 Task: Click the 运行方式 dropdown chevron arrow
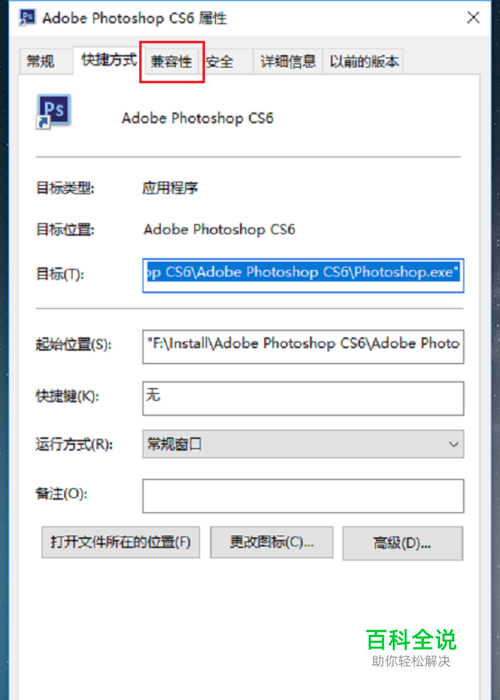pyautogui.click(x=454, y=444)
